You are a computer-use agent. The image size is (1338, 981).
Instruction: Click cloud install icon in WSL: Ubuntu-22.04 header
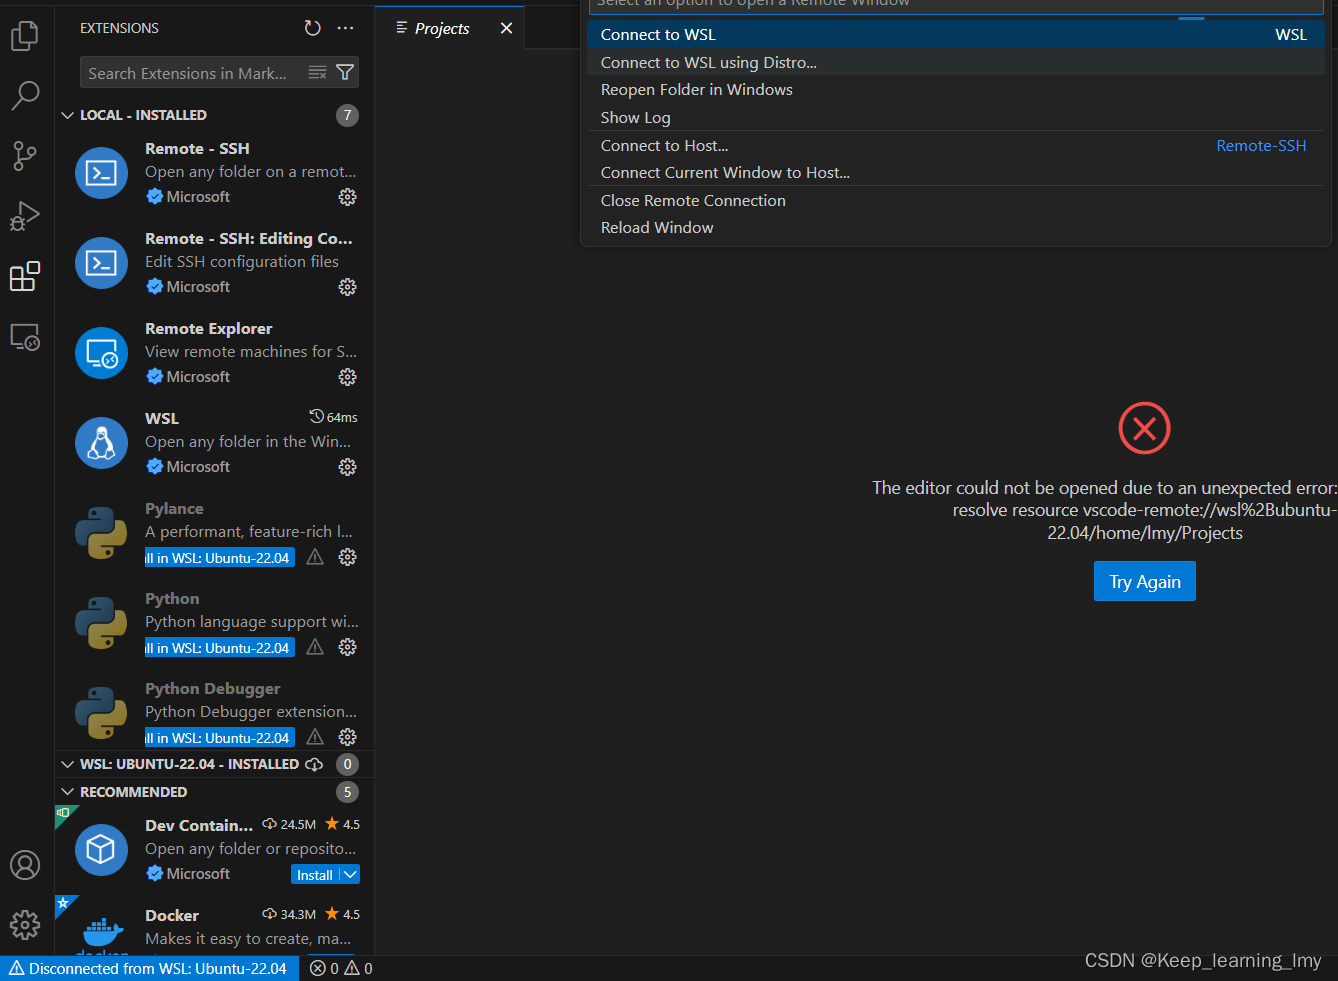(x=314, y=764)
